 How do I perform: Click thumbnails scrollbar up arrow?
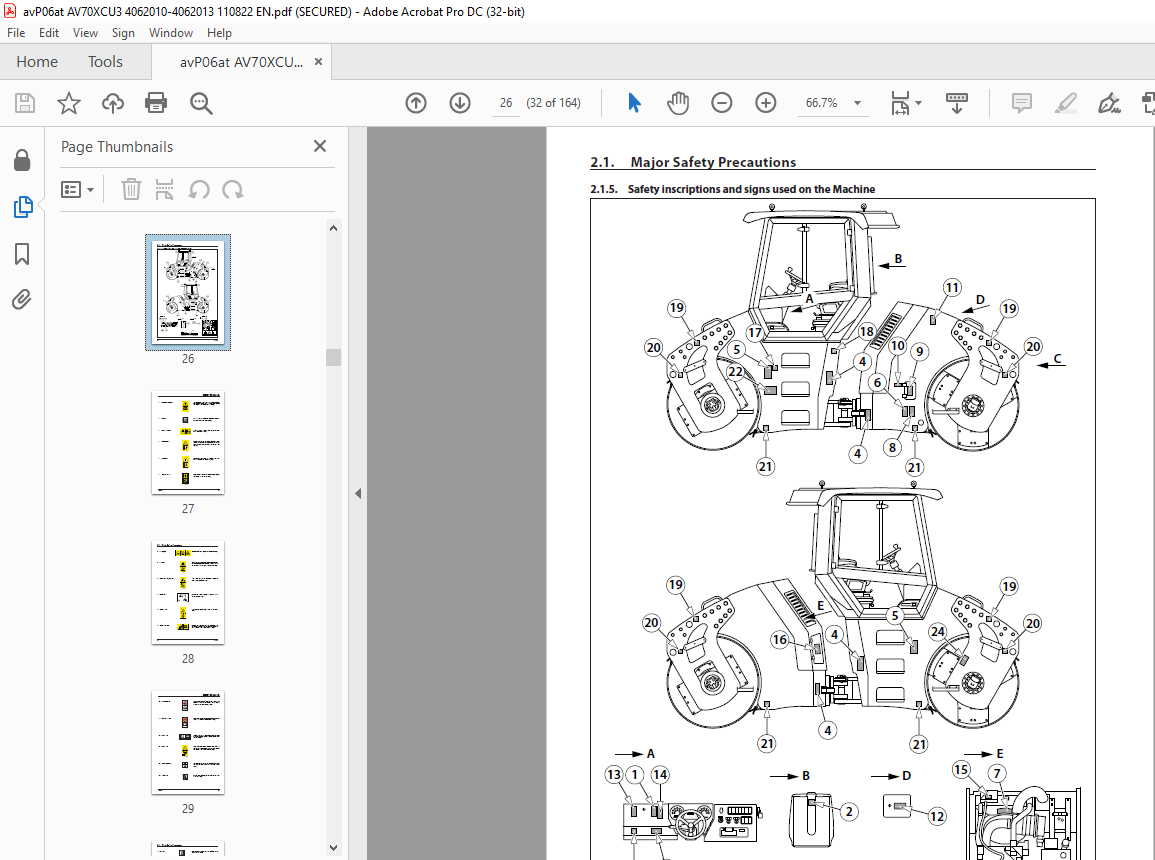334,228
